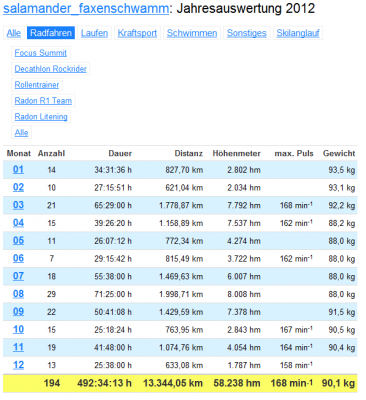Click the 158 min-1 pulse cell
366x400 pixels.
click(296, 365)
